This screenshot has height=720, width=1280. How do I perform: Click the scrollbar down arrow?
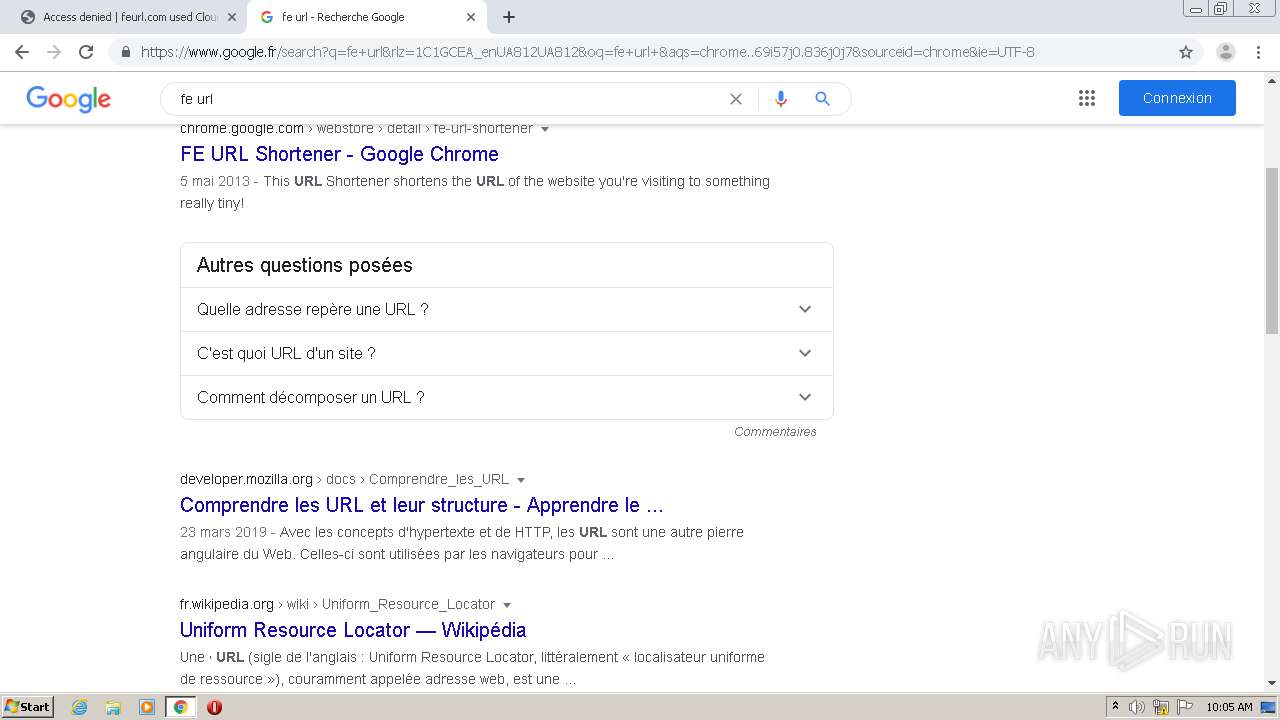click(1272, 683)
